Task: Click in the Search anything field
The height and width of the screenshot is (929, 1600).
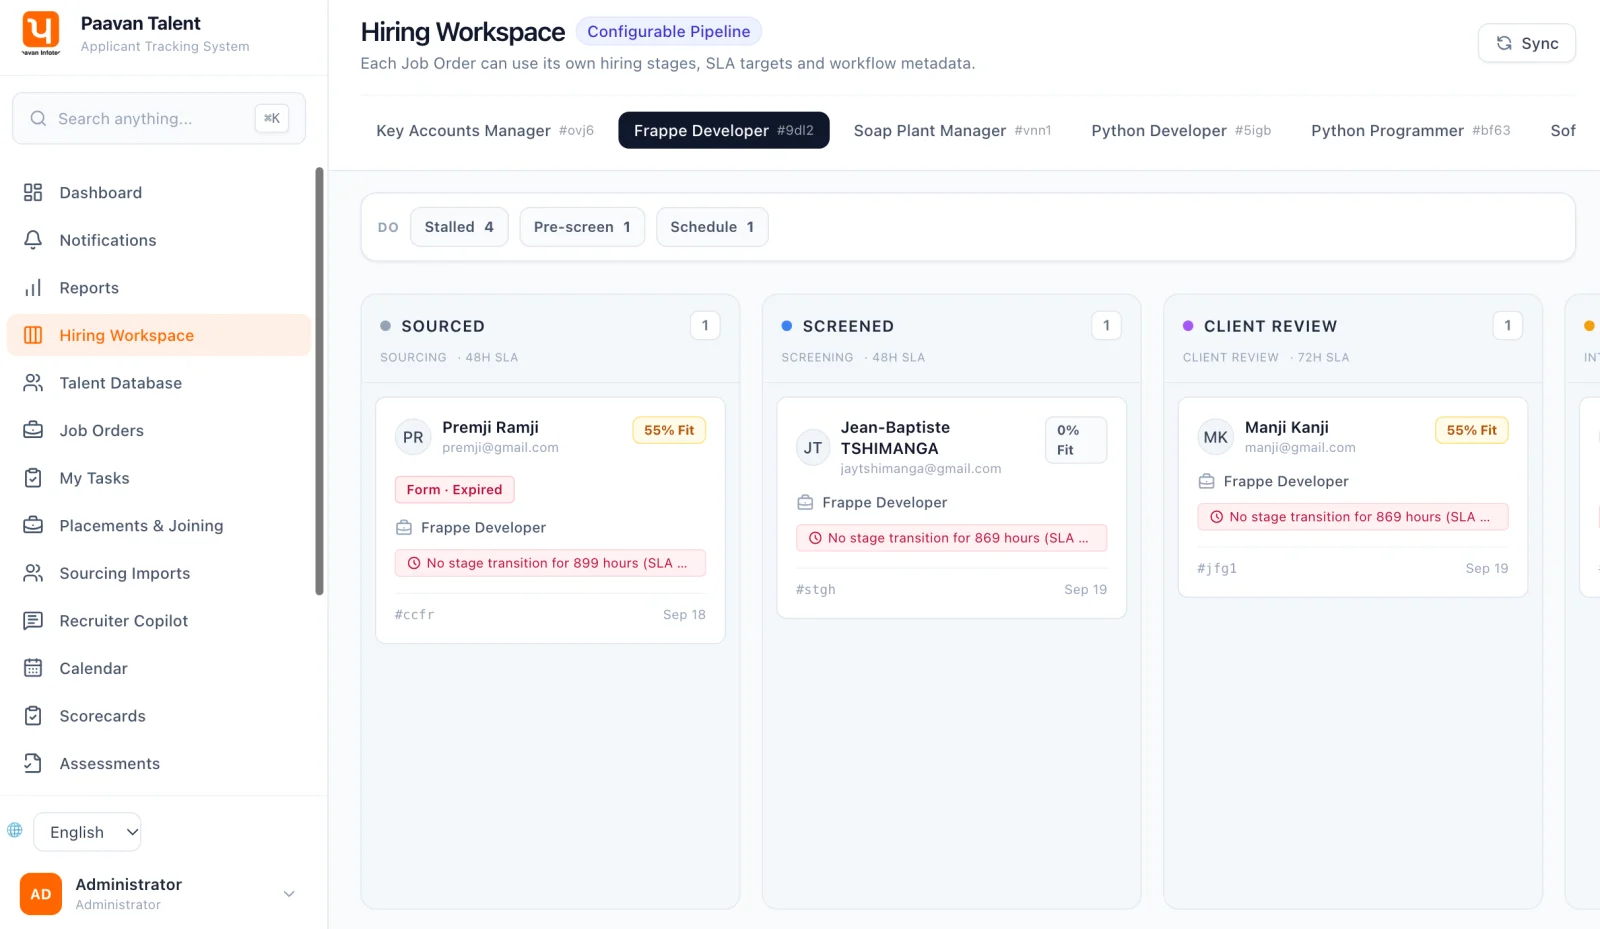Action: [x=159, y=118]
